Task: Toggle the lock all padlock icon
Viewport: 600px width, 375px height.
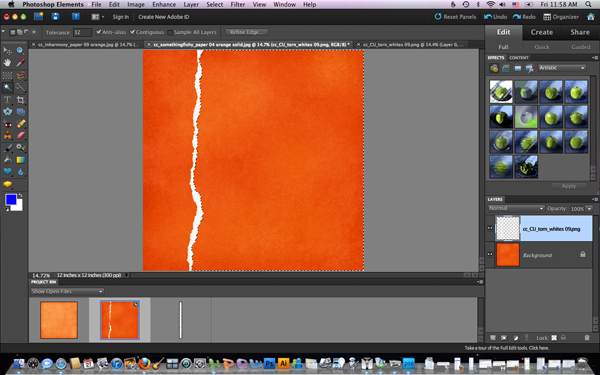Action: (x=563, y=338)
